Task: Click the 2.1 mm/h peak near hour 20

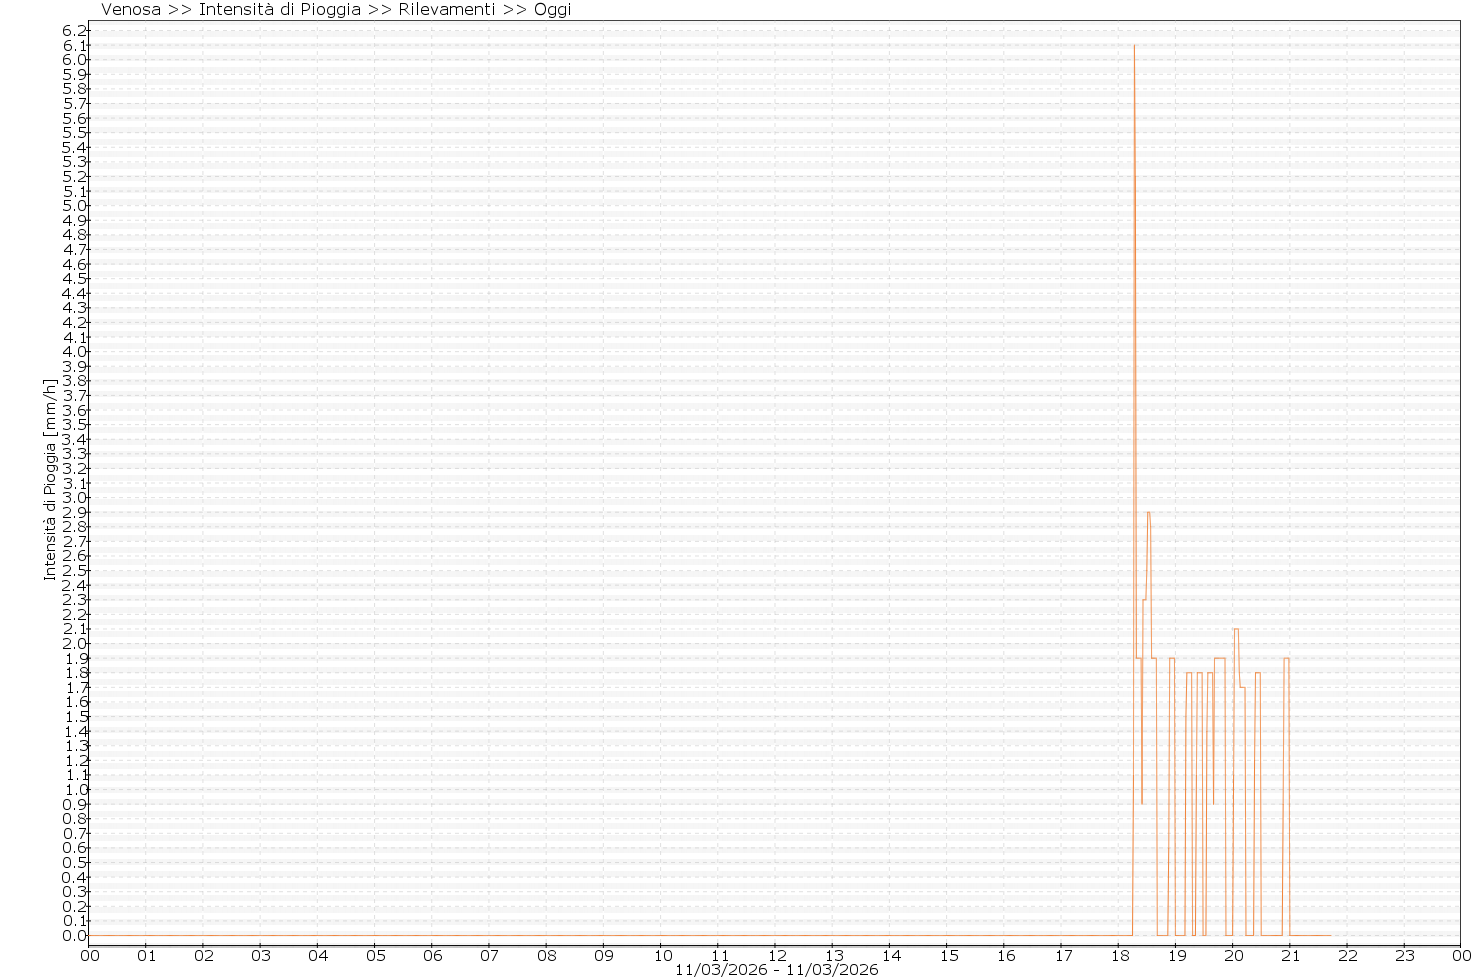Action: tap(1237, 629)
